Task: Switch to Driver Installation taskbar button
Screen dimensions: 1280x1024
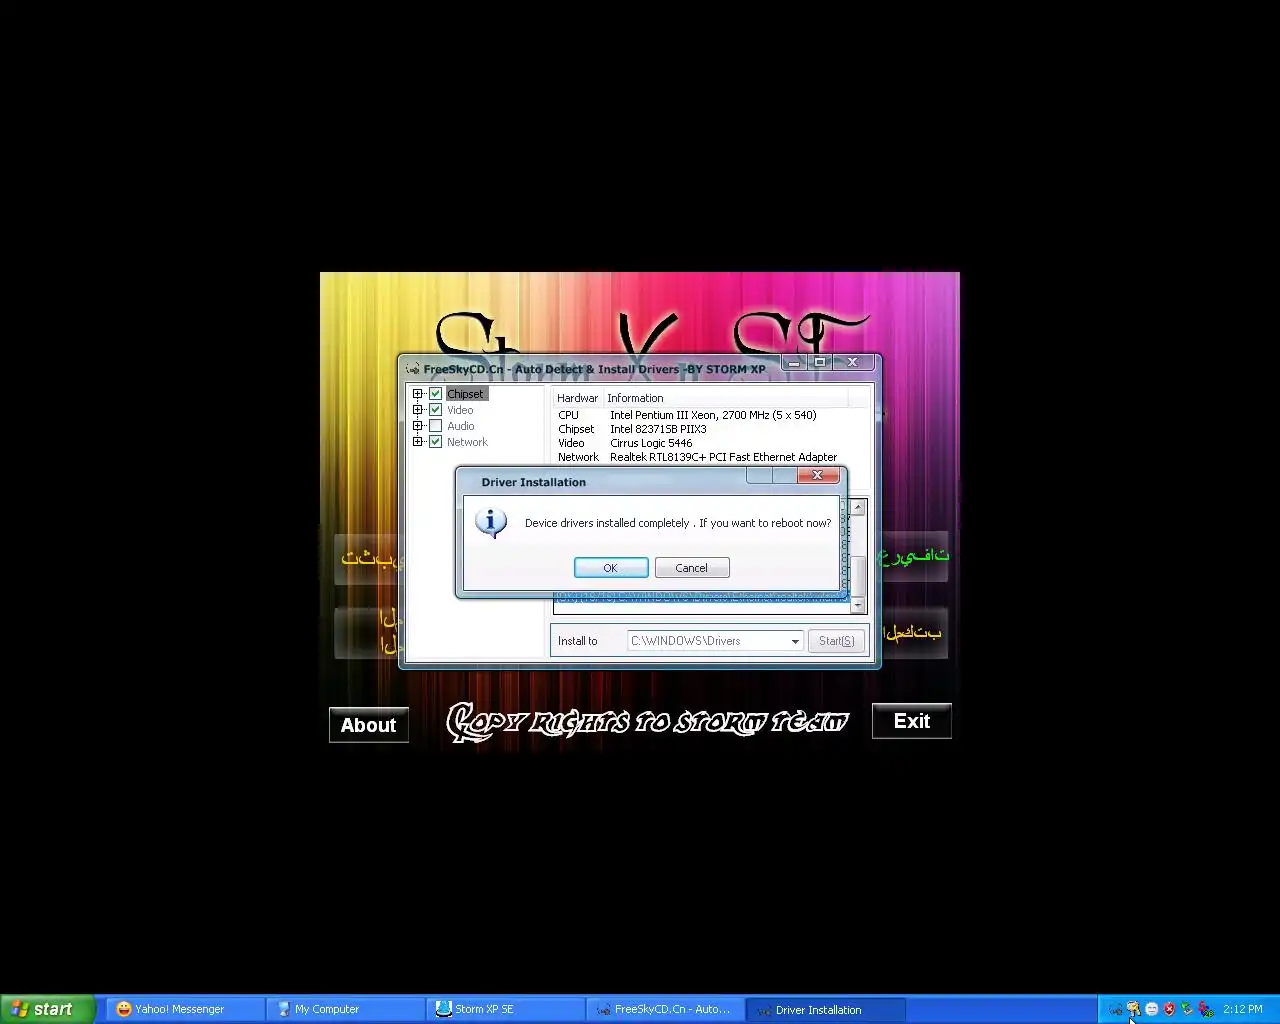Action: pos(826,1009)
